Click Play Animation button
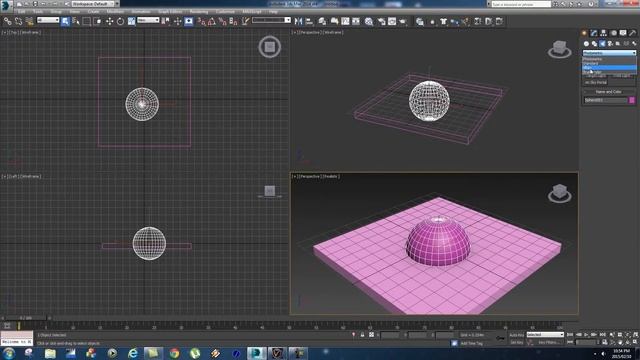The width and height of the screenshot is (640, 360). click(x=586, y=335)
